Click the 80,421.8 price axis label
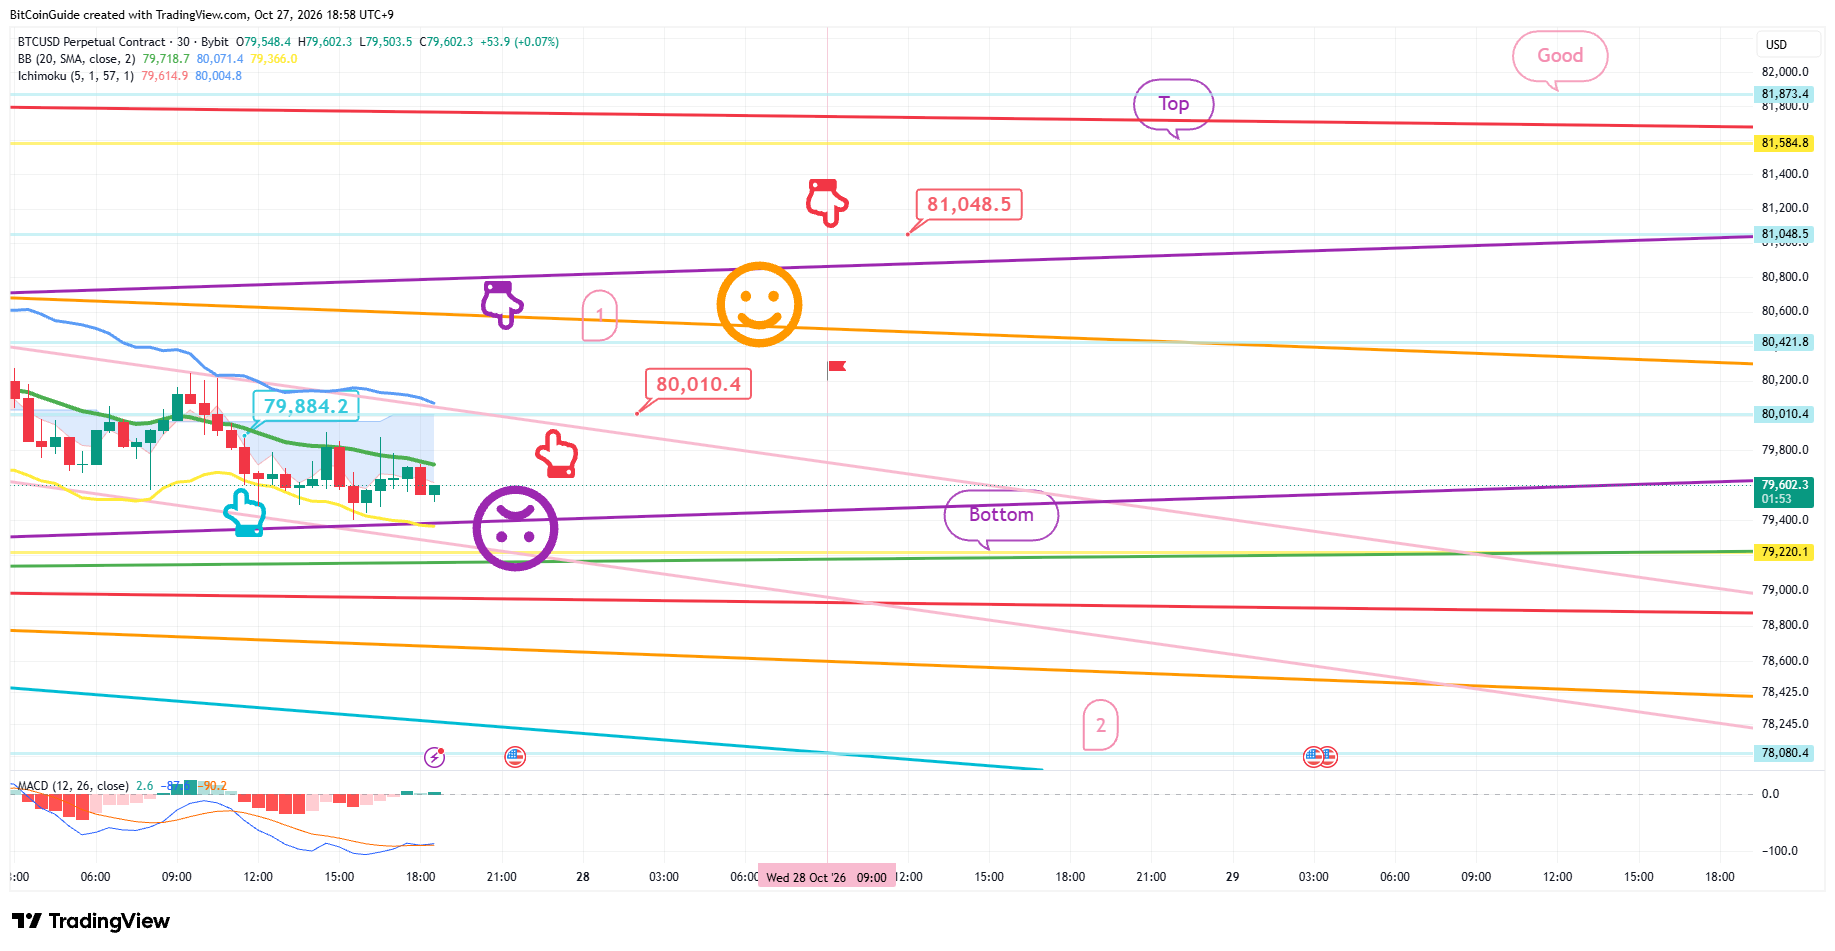This screenshot has width=1835, height=951. tap(1785, 342)
